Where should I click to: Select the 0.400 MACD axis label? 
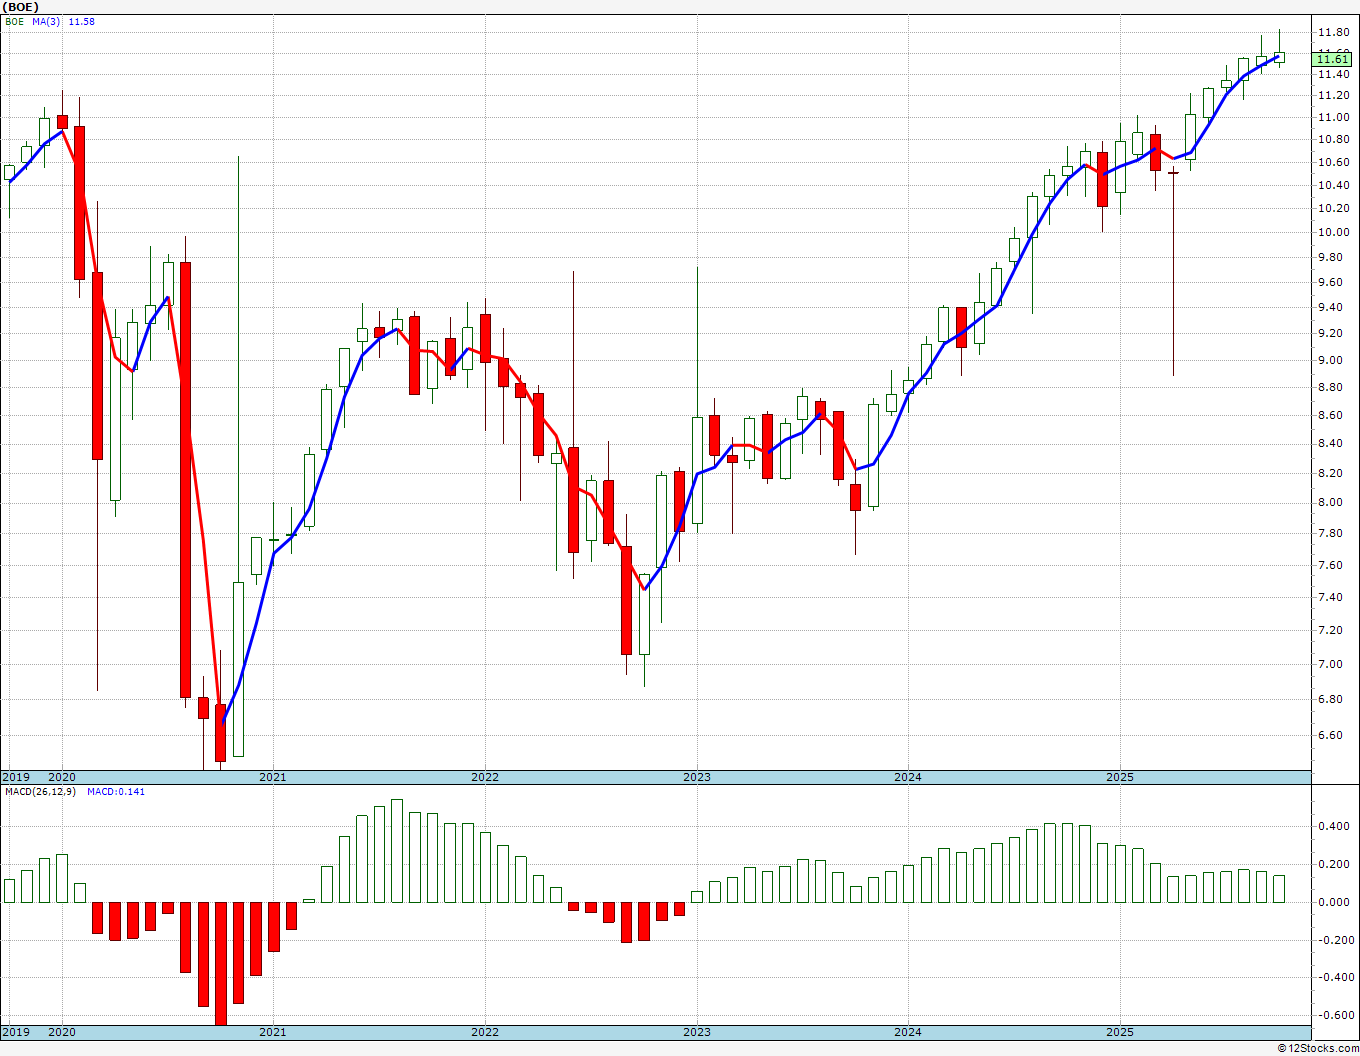[x=1334, y=827]
